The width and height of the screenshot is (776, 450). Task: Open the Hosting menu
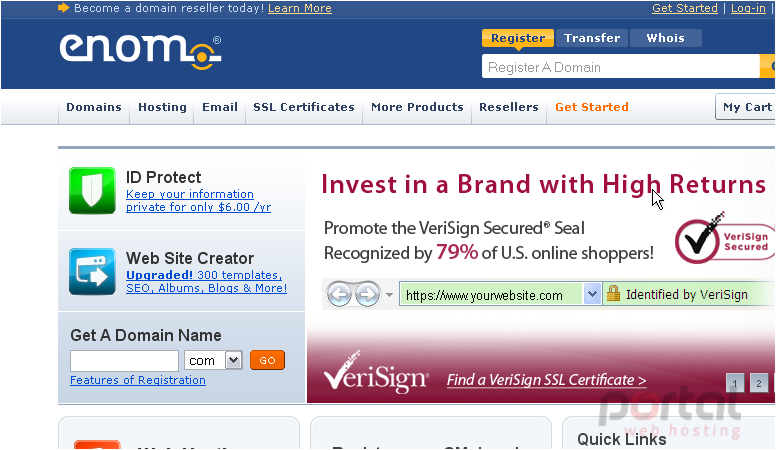click(162, 107)
